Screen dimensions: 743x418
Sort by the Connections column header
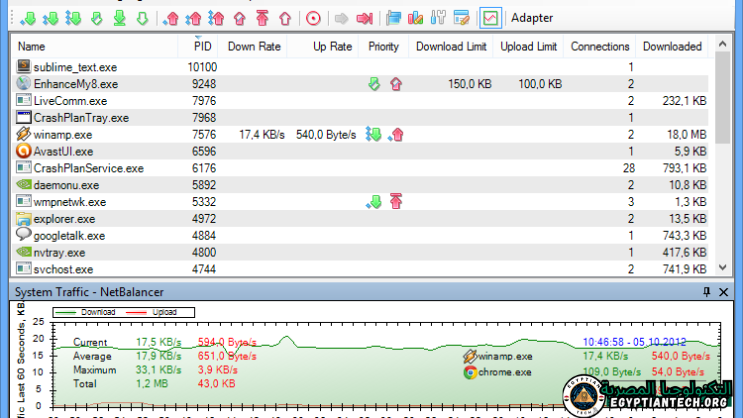[599, 46]
